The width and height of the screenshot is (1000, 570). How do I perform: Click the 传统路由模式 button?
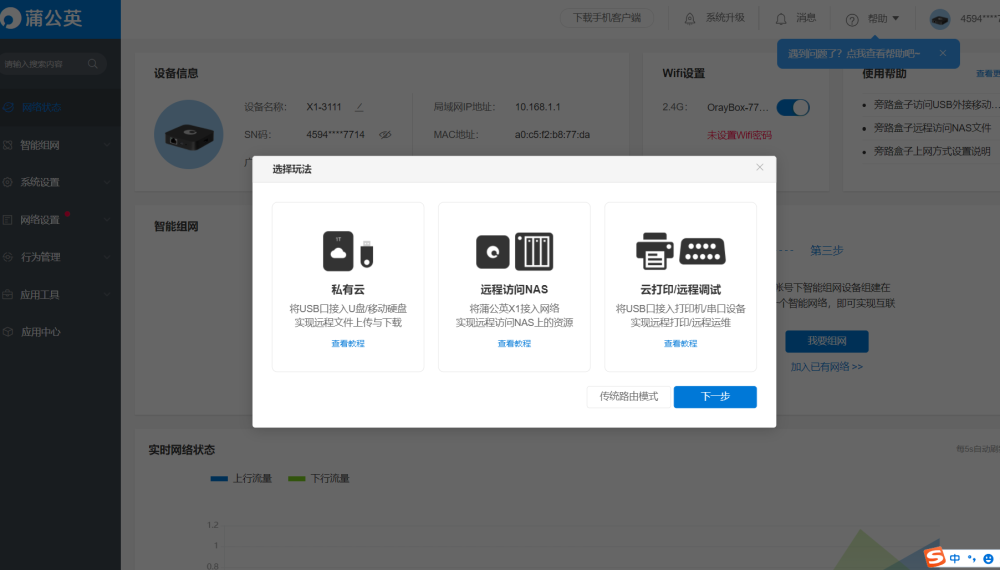click(x=629, y=397)
